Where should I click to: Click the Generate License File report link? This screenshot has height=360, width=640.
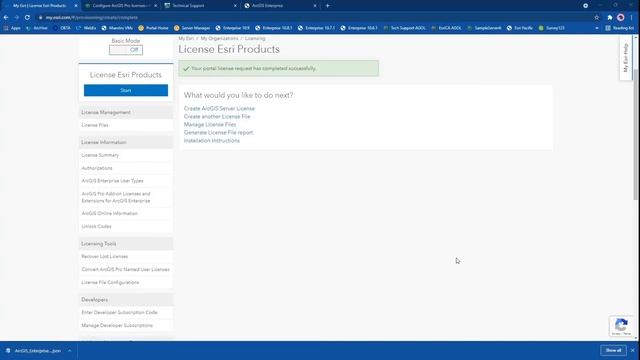218,133
